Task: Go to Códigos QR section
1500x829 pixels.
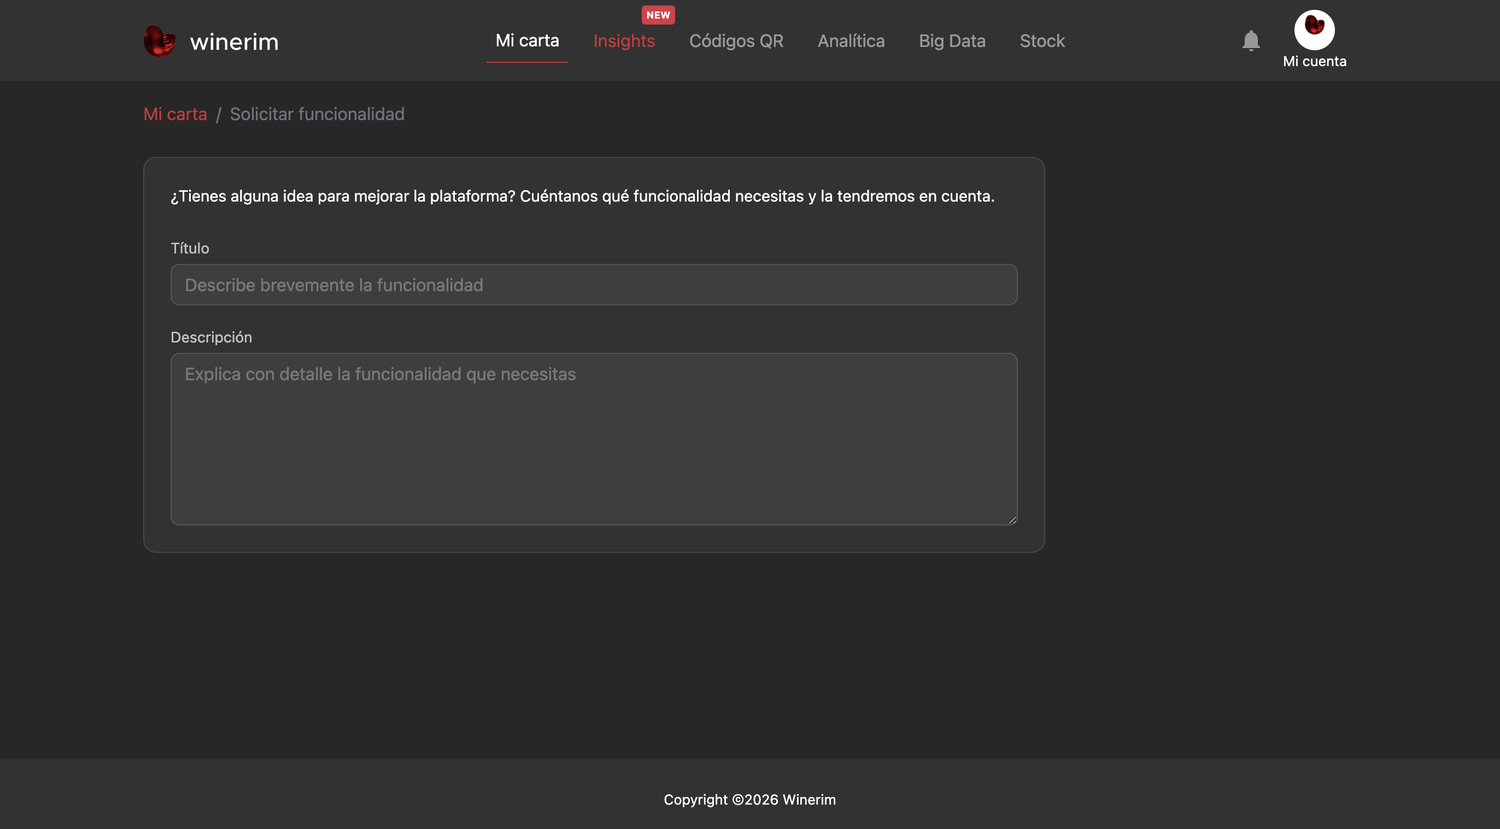Action: tap(736, 41)
